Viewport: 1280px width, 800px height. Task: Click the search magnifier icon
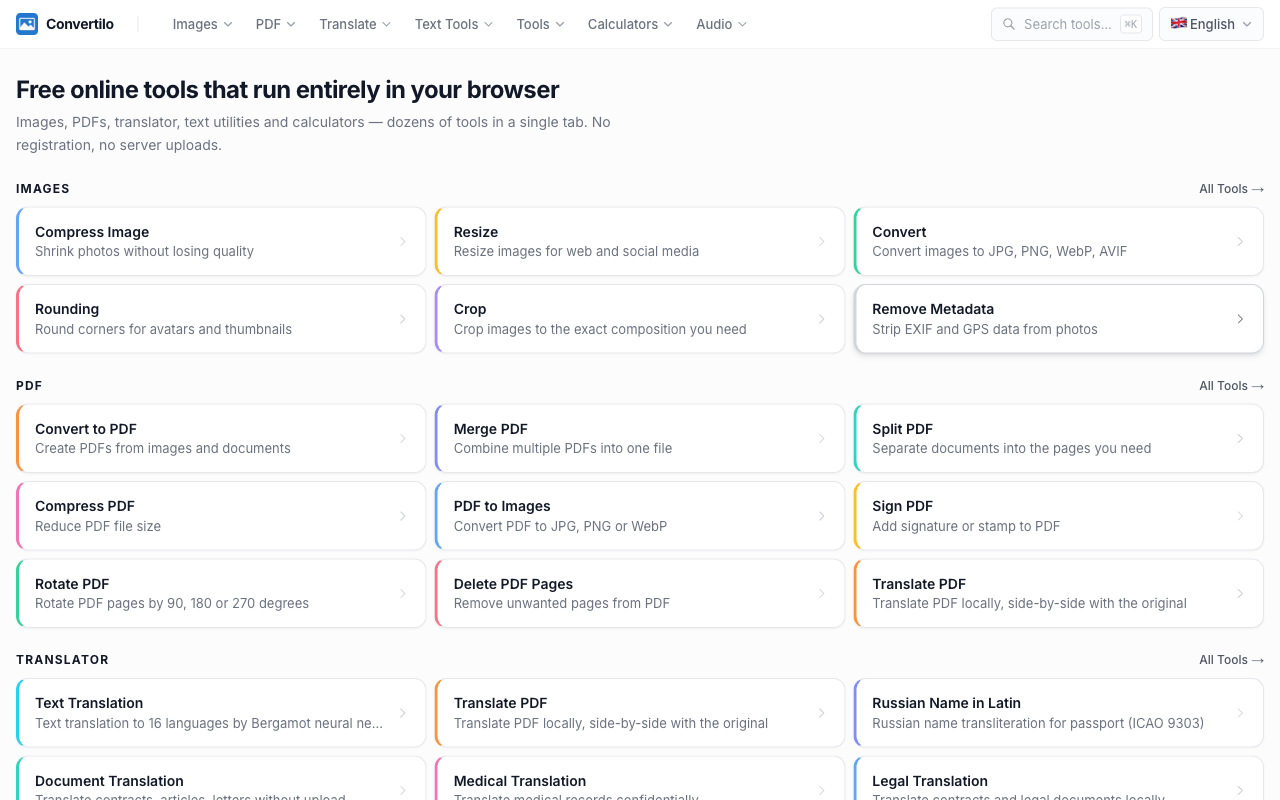click(1009, 24)
